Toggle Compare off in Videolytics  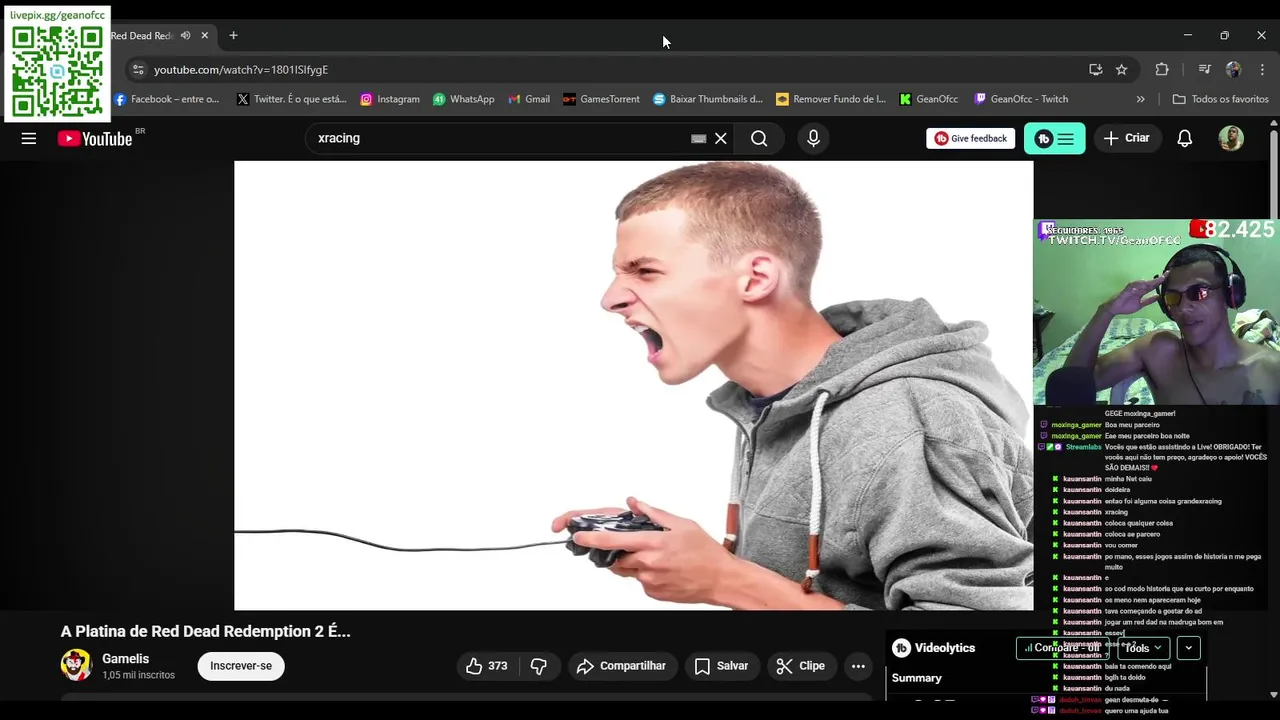coord(1062,648)
